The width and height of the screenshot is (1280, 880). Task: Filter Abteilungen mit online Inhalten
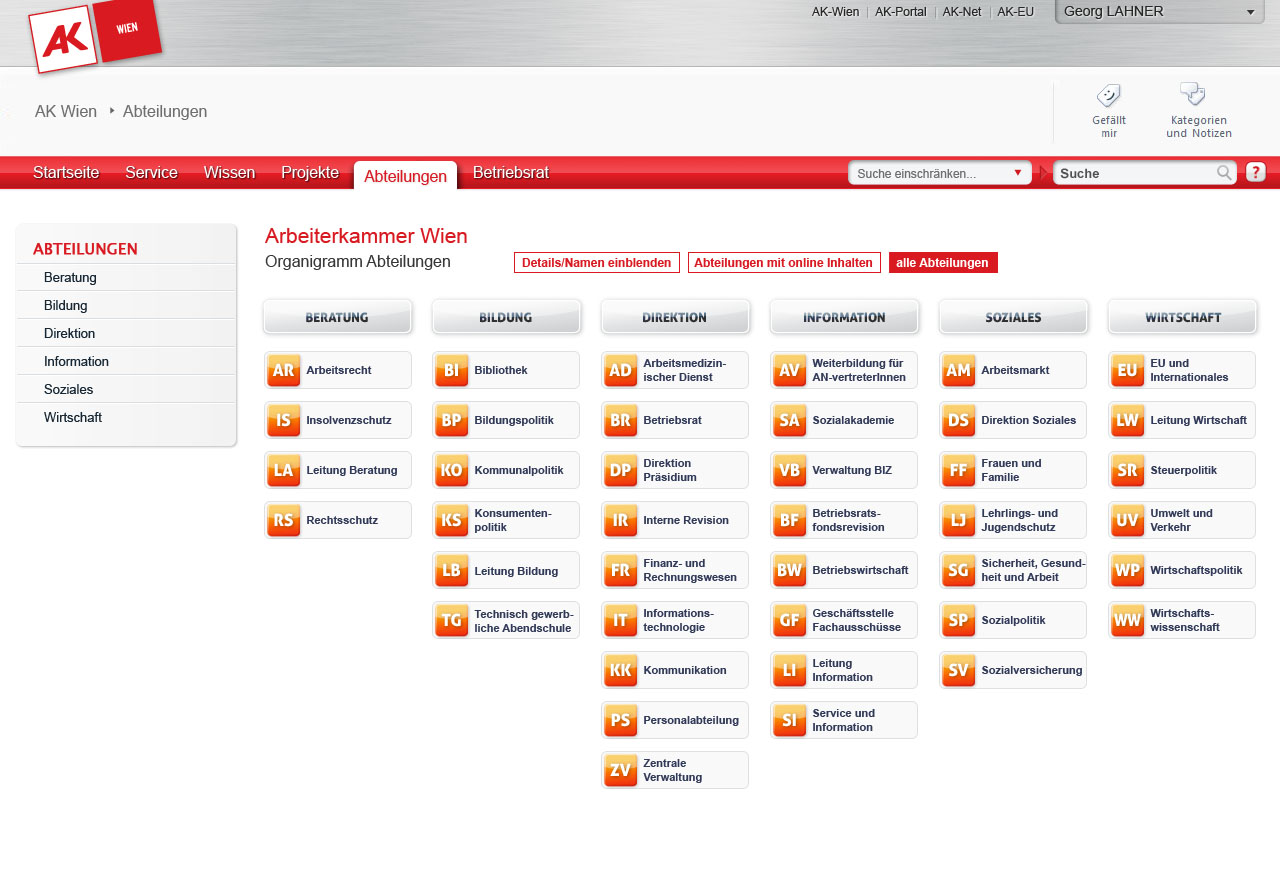tap(784, 263)
